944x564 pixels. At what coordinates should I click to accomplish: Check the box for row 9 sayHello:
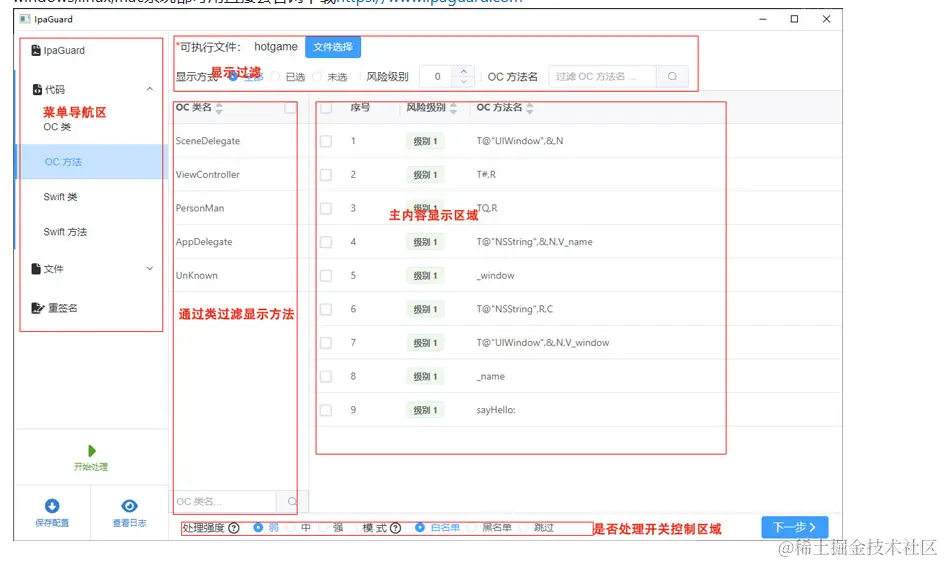tap(326, 411)
